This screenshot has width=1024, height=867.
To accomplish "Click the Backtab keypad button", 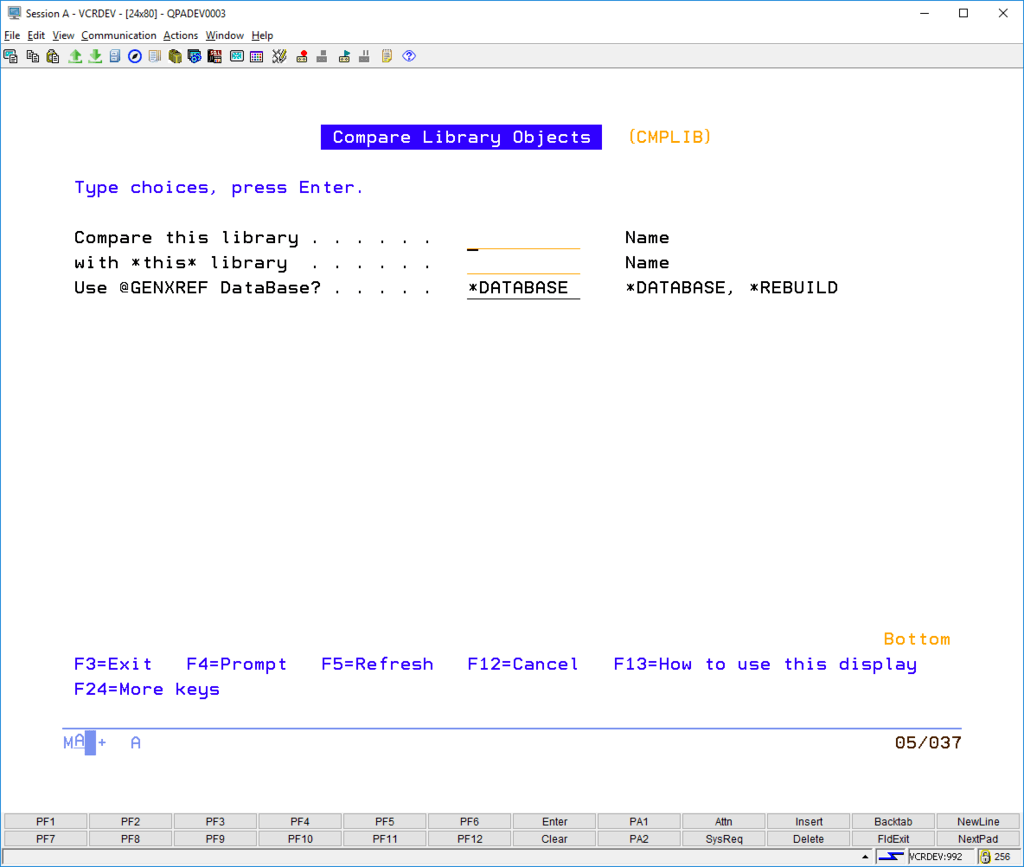I will click(x=893, y=821).
